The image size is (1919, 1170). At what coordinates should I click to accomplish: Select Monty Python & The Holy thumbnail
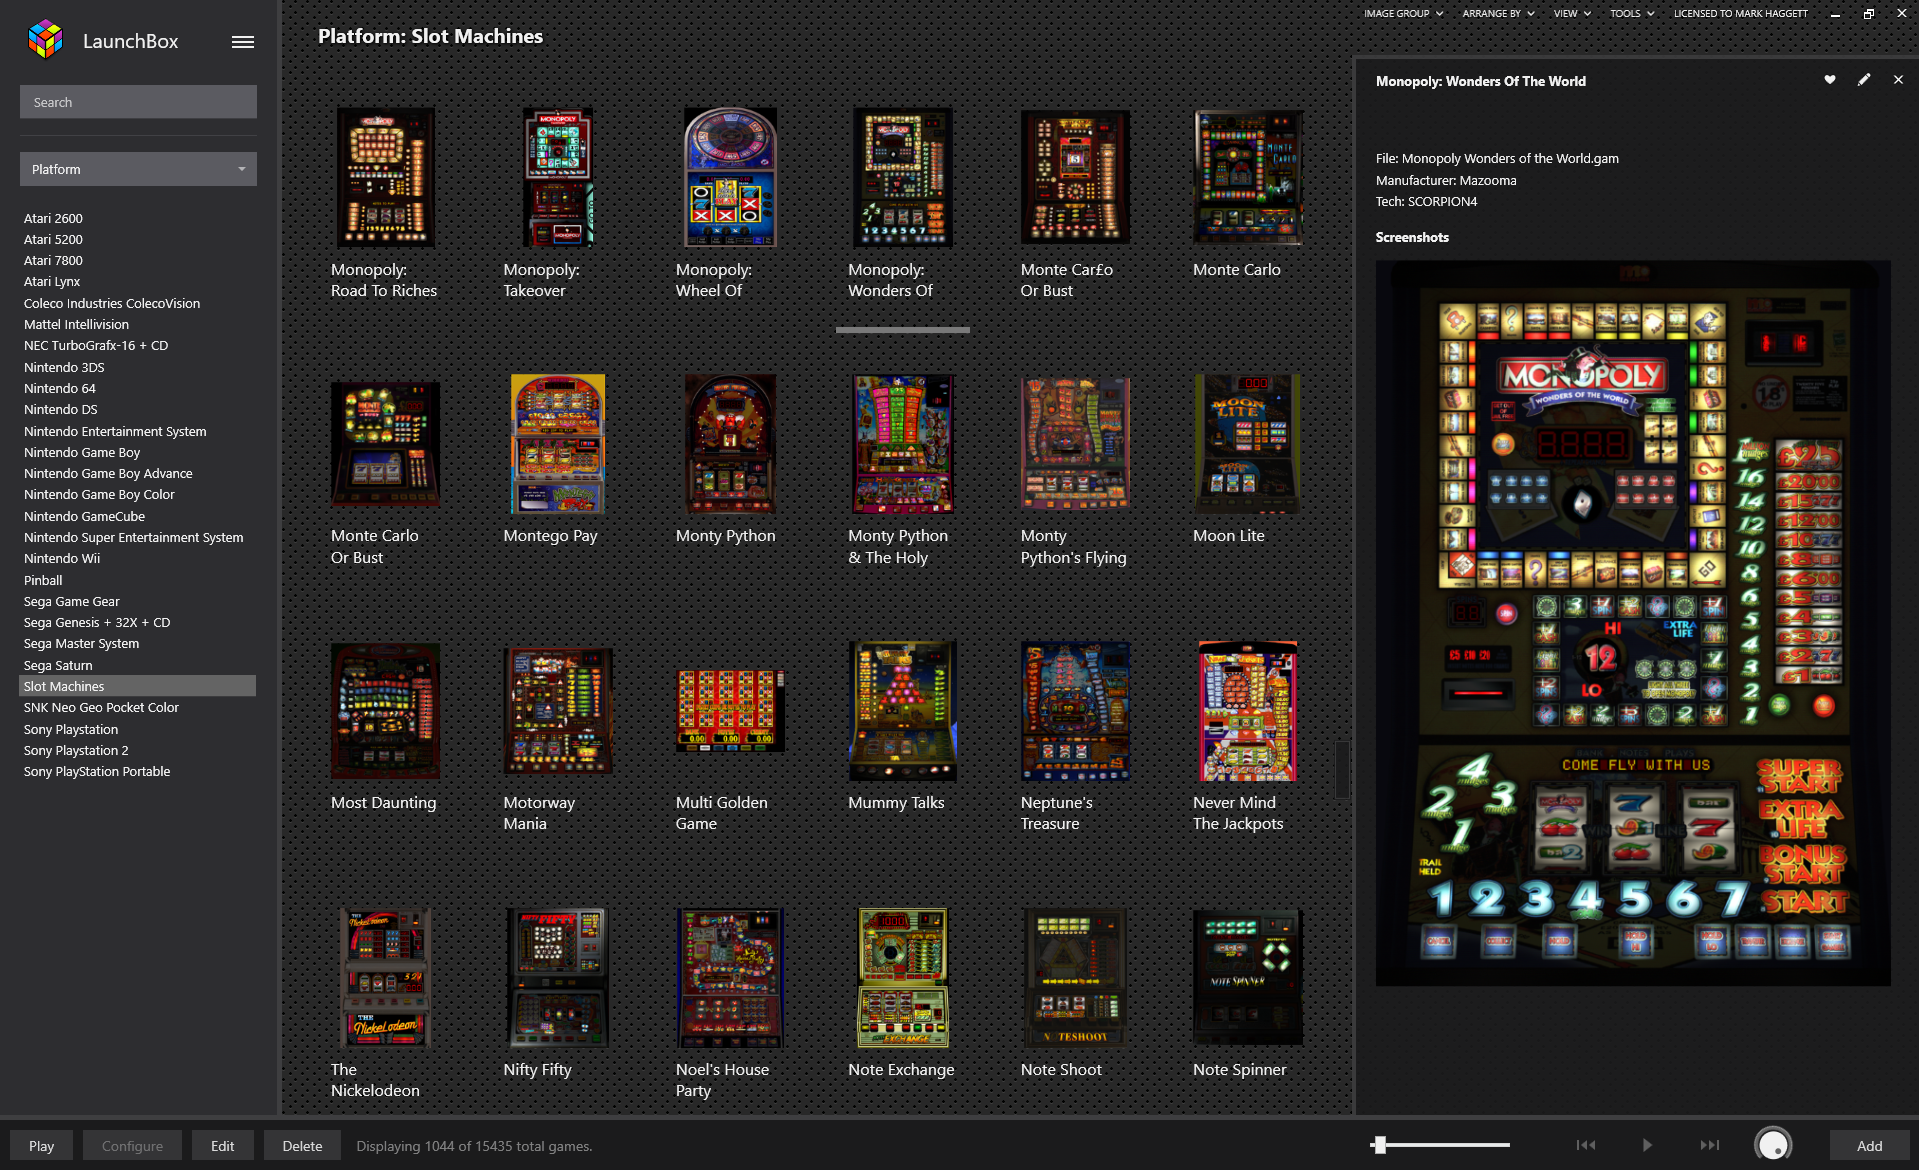coord(902,444)
